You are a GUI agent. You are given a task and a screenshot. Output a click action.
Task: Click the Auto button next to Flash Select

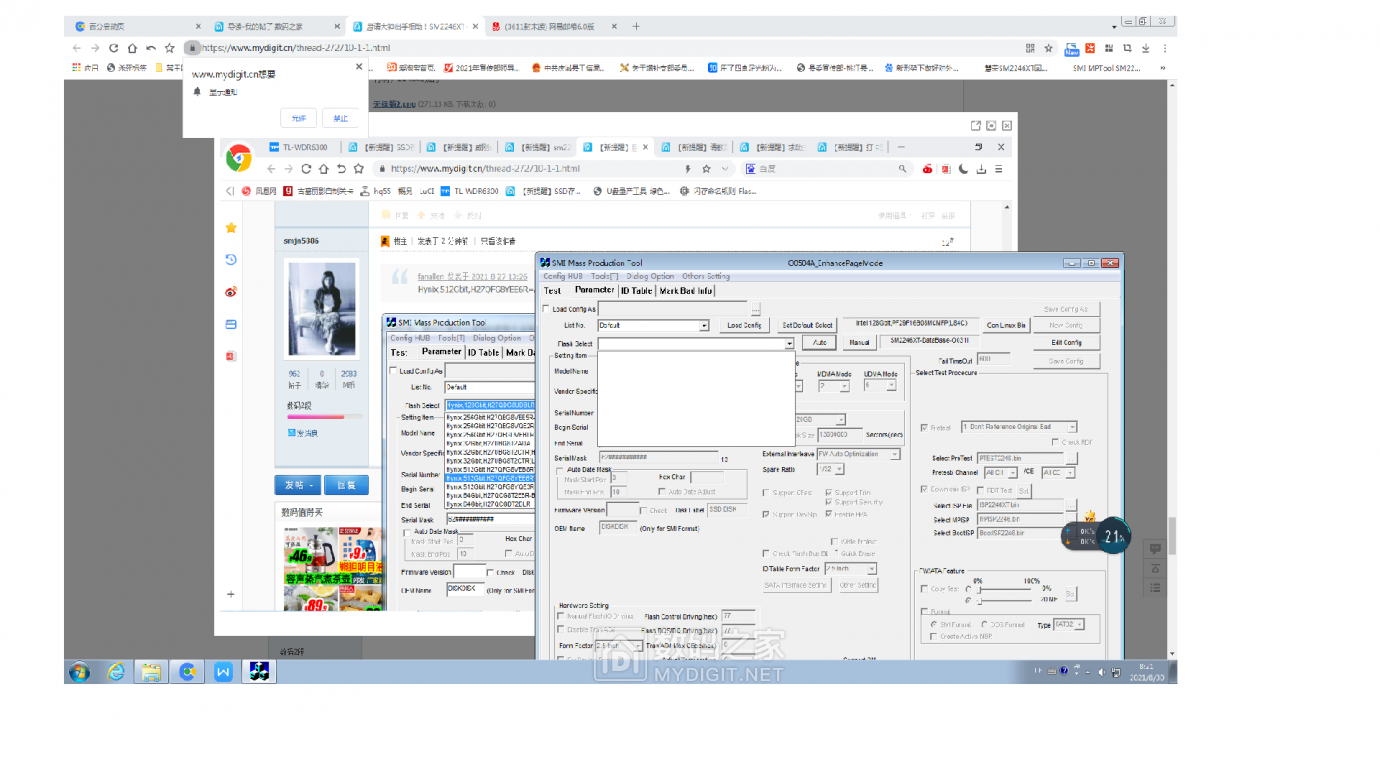[x=820, y=342]
